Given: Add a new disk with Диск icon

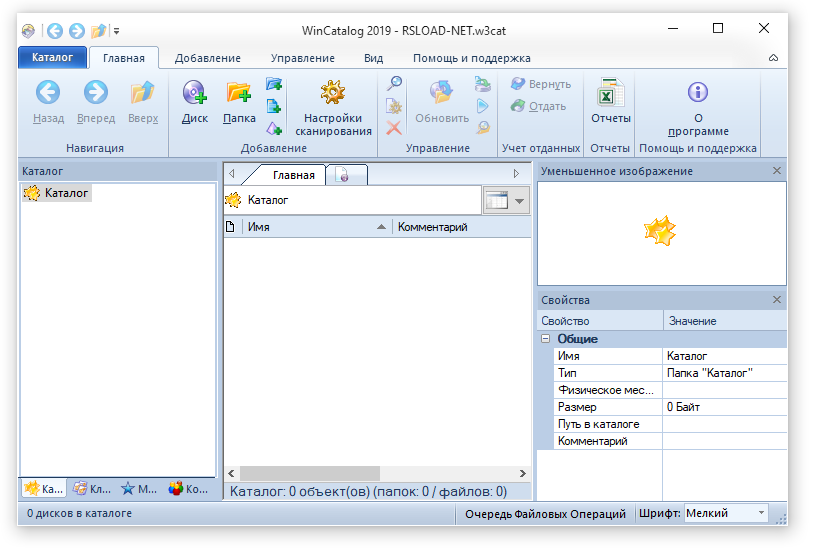Looking at the screenshot, I should click(195, 93).
